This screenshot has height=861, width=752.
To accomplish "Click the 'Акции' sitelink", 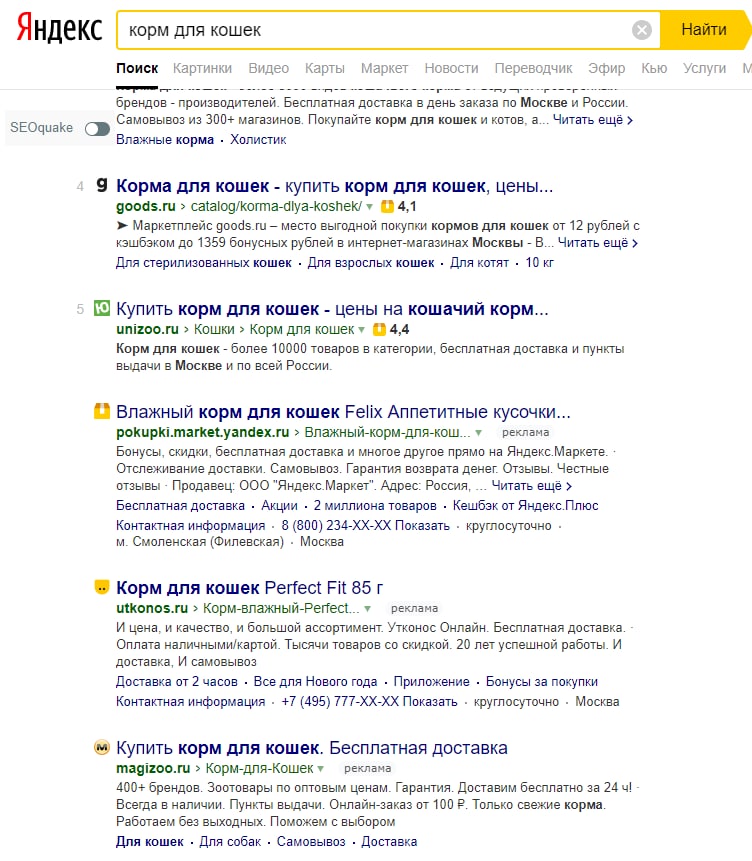I will coord(279,506).
